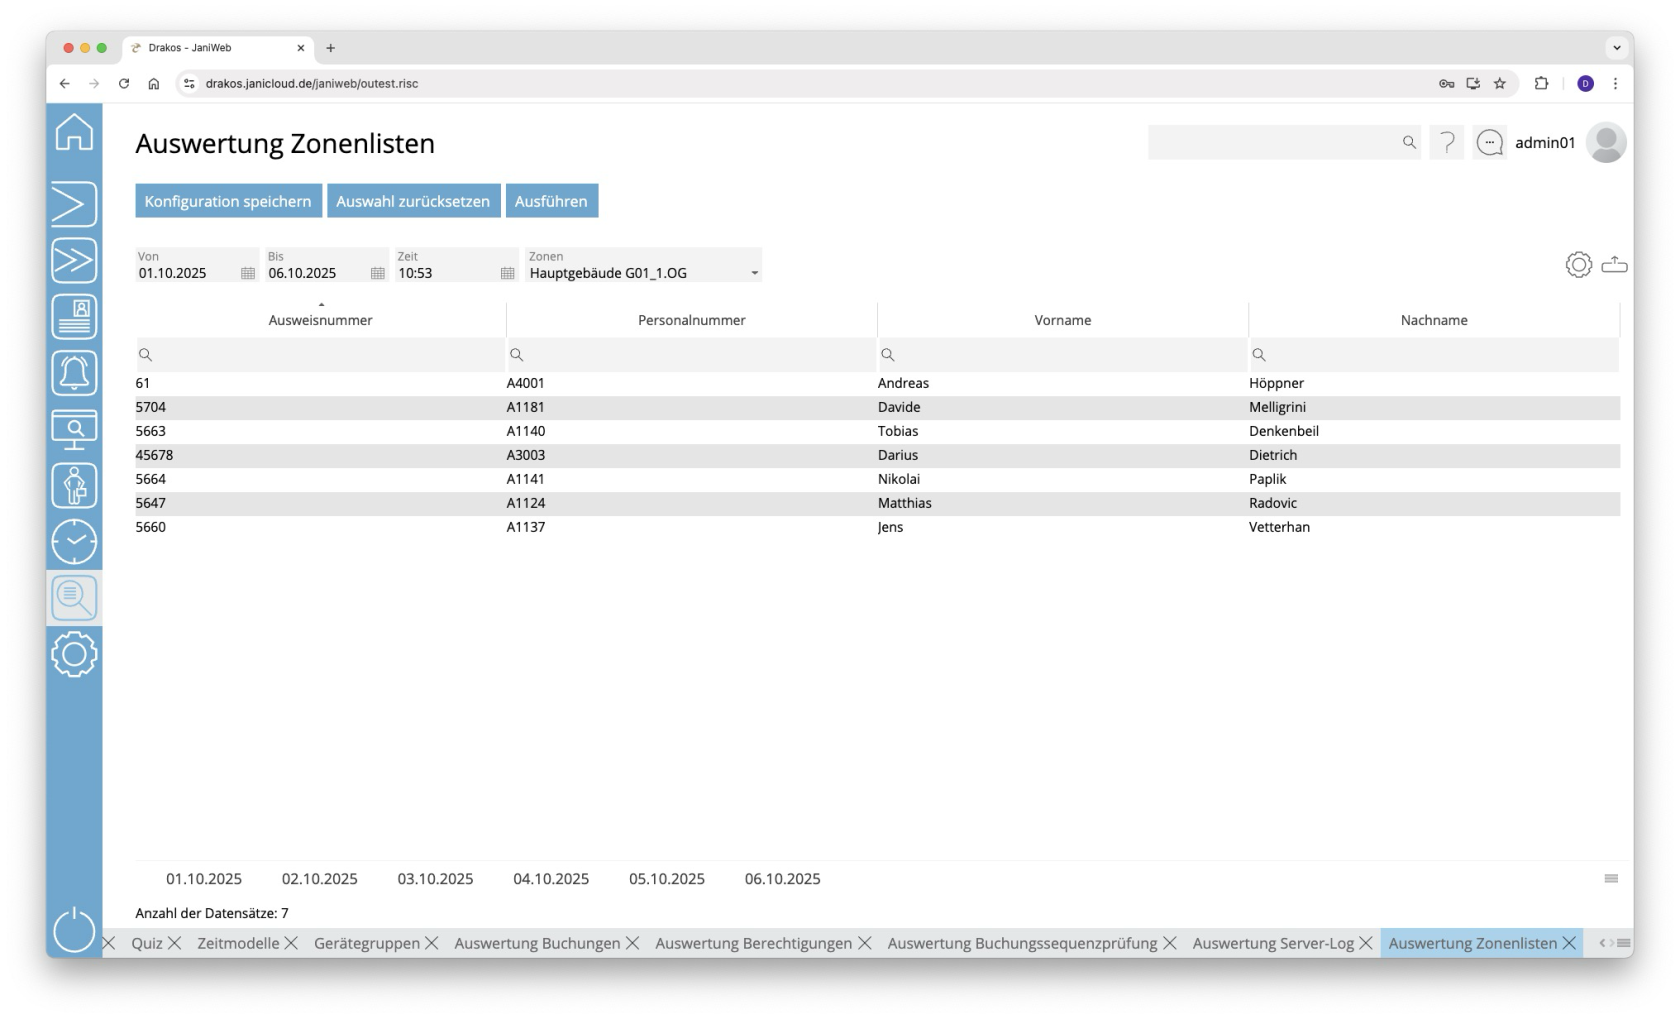Click the export upload icon
The width and height of the screenshot is (1680, 1019).
pyautogui.click(x=1614, y=265)
